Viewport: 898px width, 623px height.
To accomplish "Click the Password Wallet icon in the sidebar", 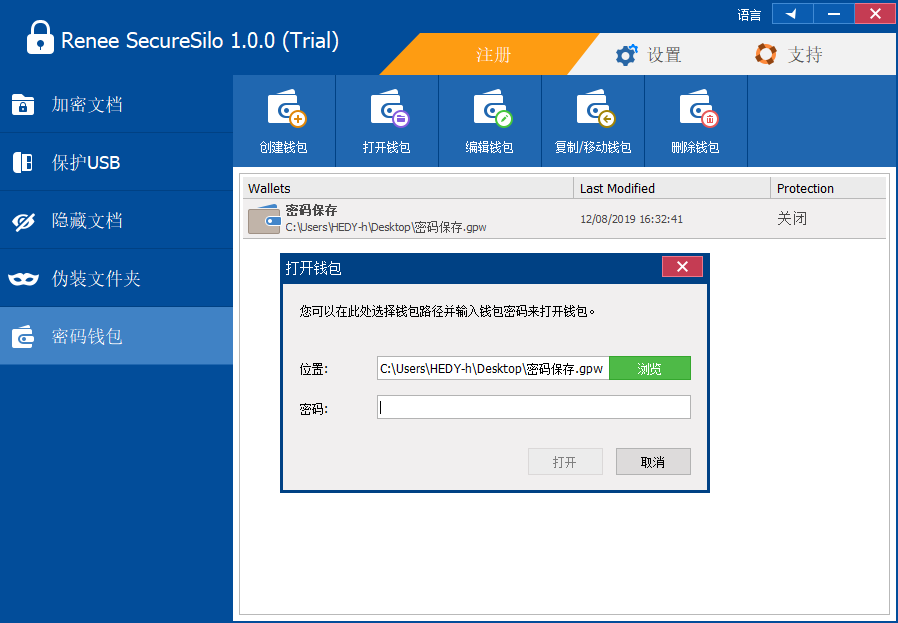I will click(x=23, y=336).
